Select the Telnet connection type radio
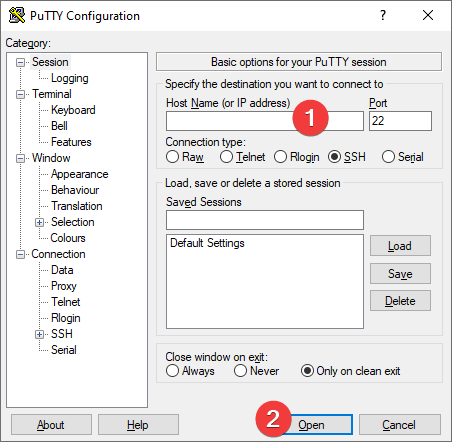Viewport: 452px width, 442px height. pyautogui.click(x=226, y=157)
